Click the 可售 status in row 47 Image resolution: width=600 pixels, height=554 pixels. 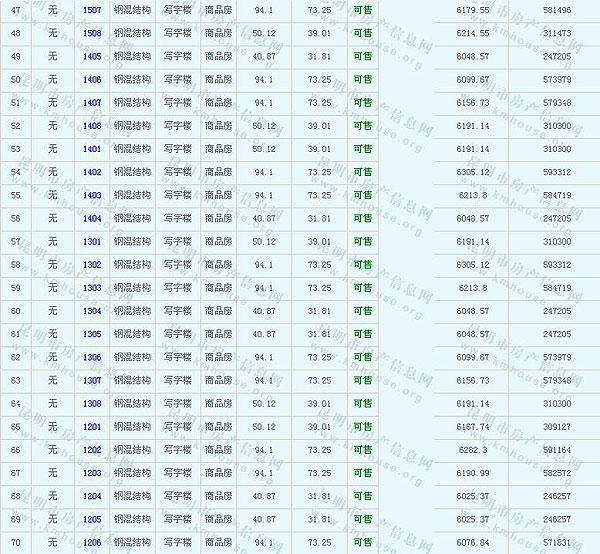362,9
